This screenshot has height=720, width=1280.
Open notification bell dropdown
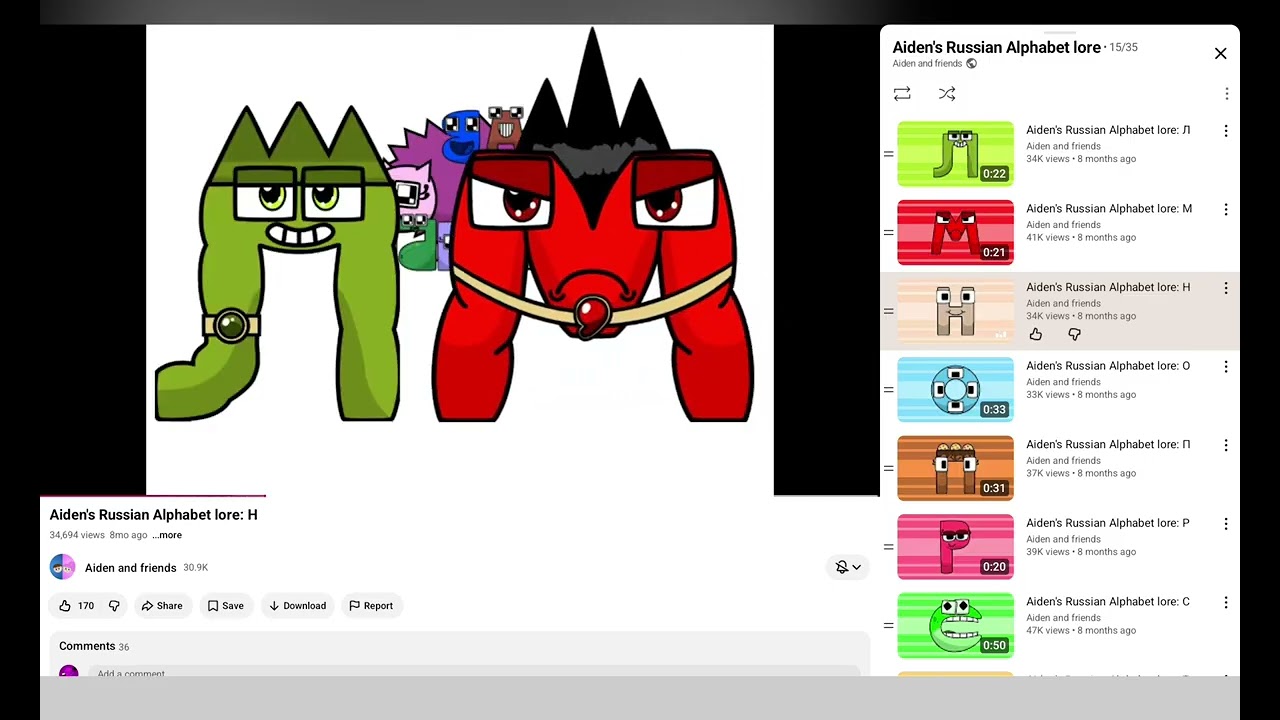click(x=848, y=567)
